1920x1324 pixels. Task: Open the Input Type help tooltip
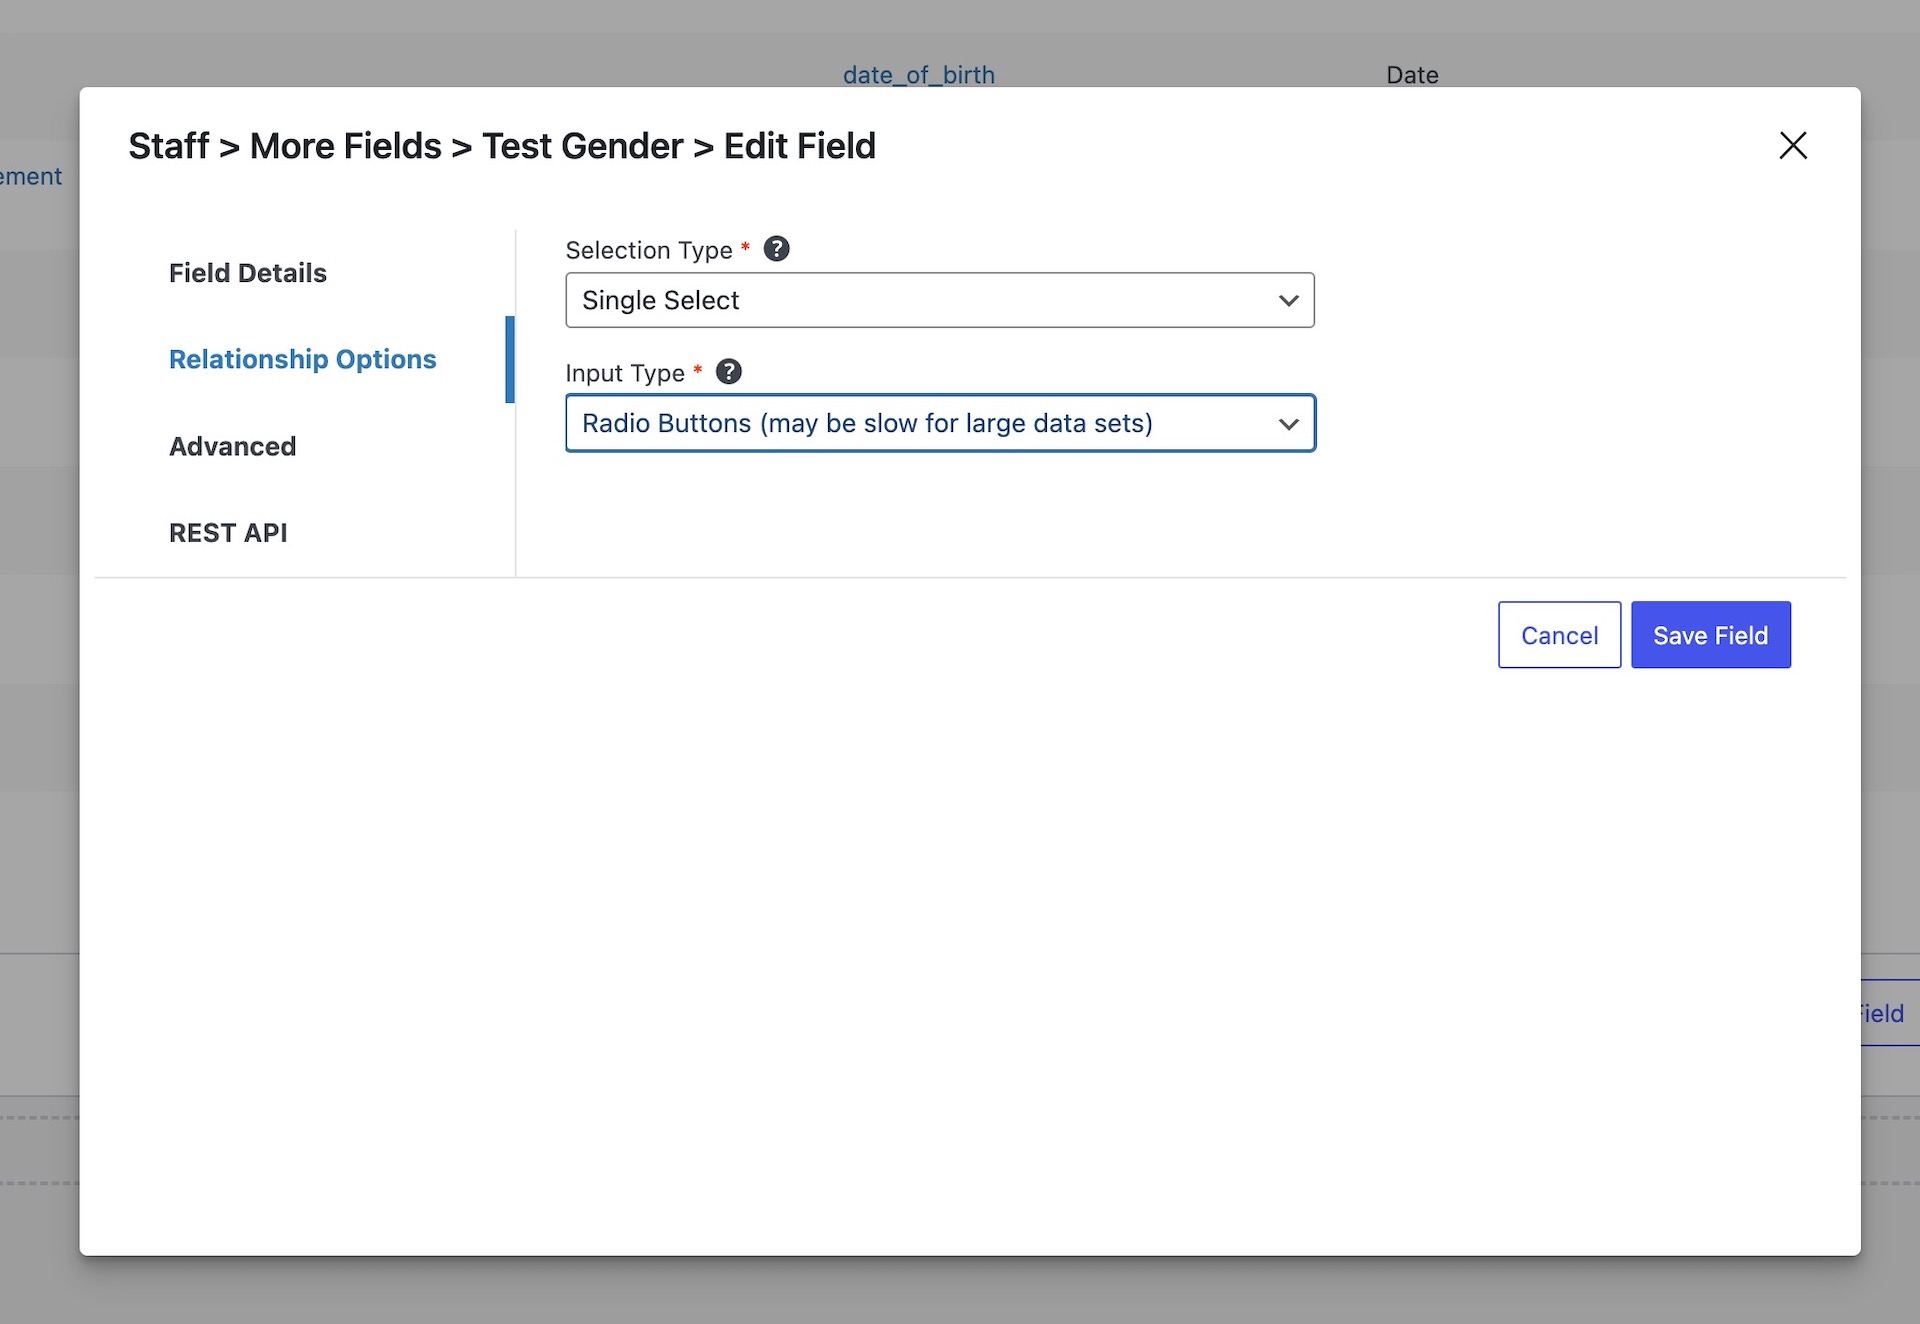click(729, 372)
